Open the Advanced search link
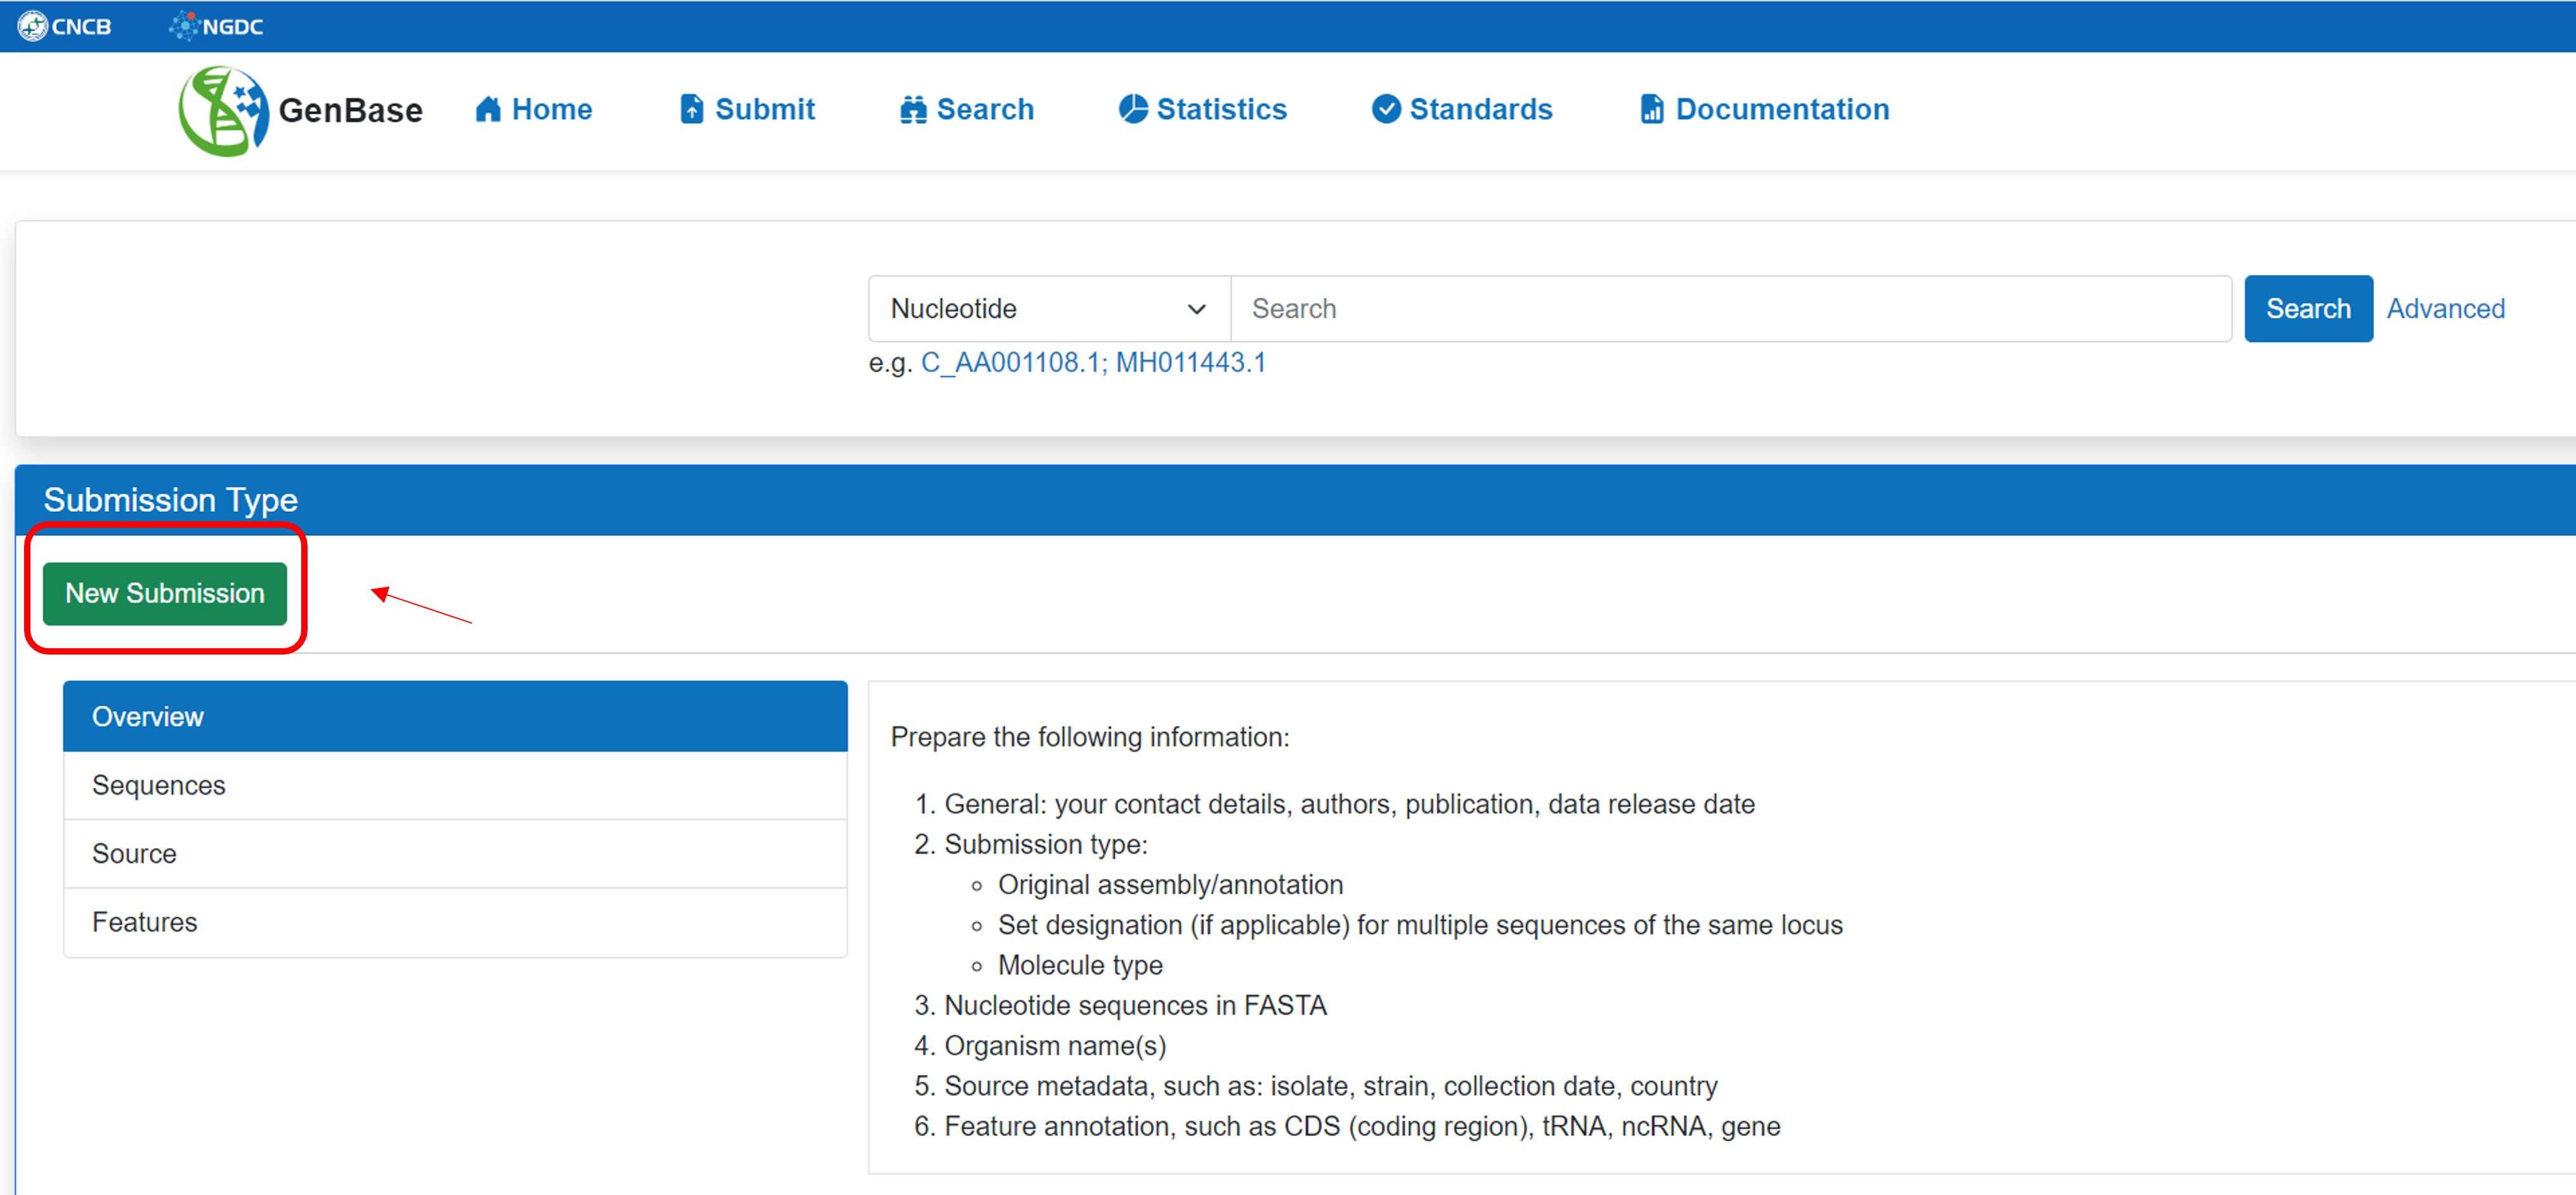Screen dimensions: 2576x1195 tap(2445, 309)
